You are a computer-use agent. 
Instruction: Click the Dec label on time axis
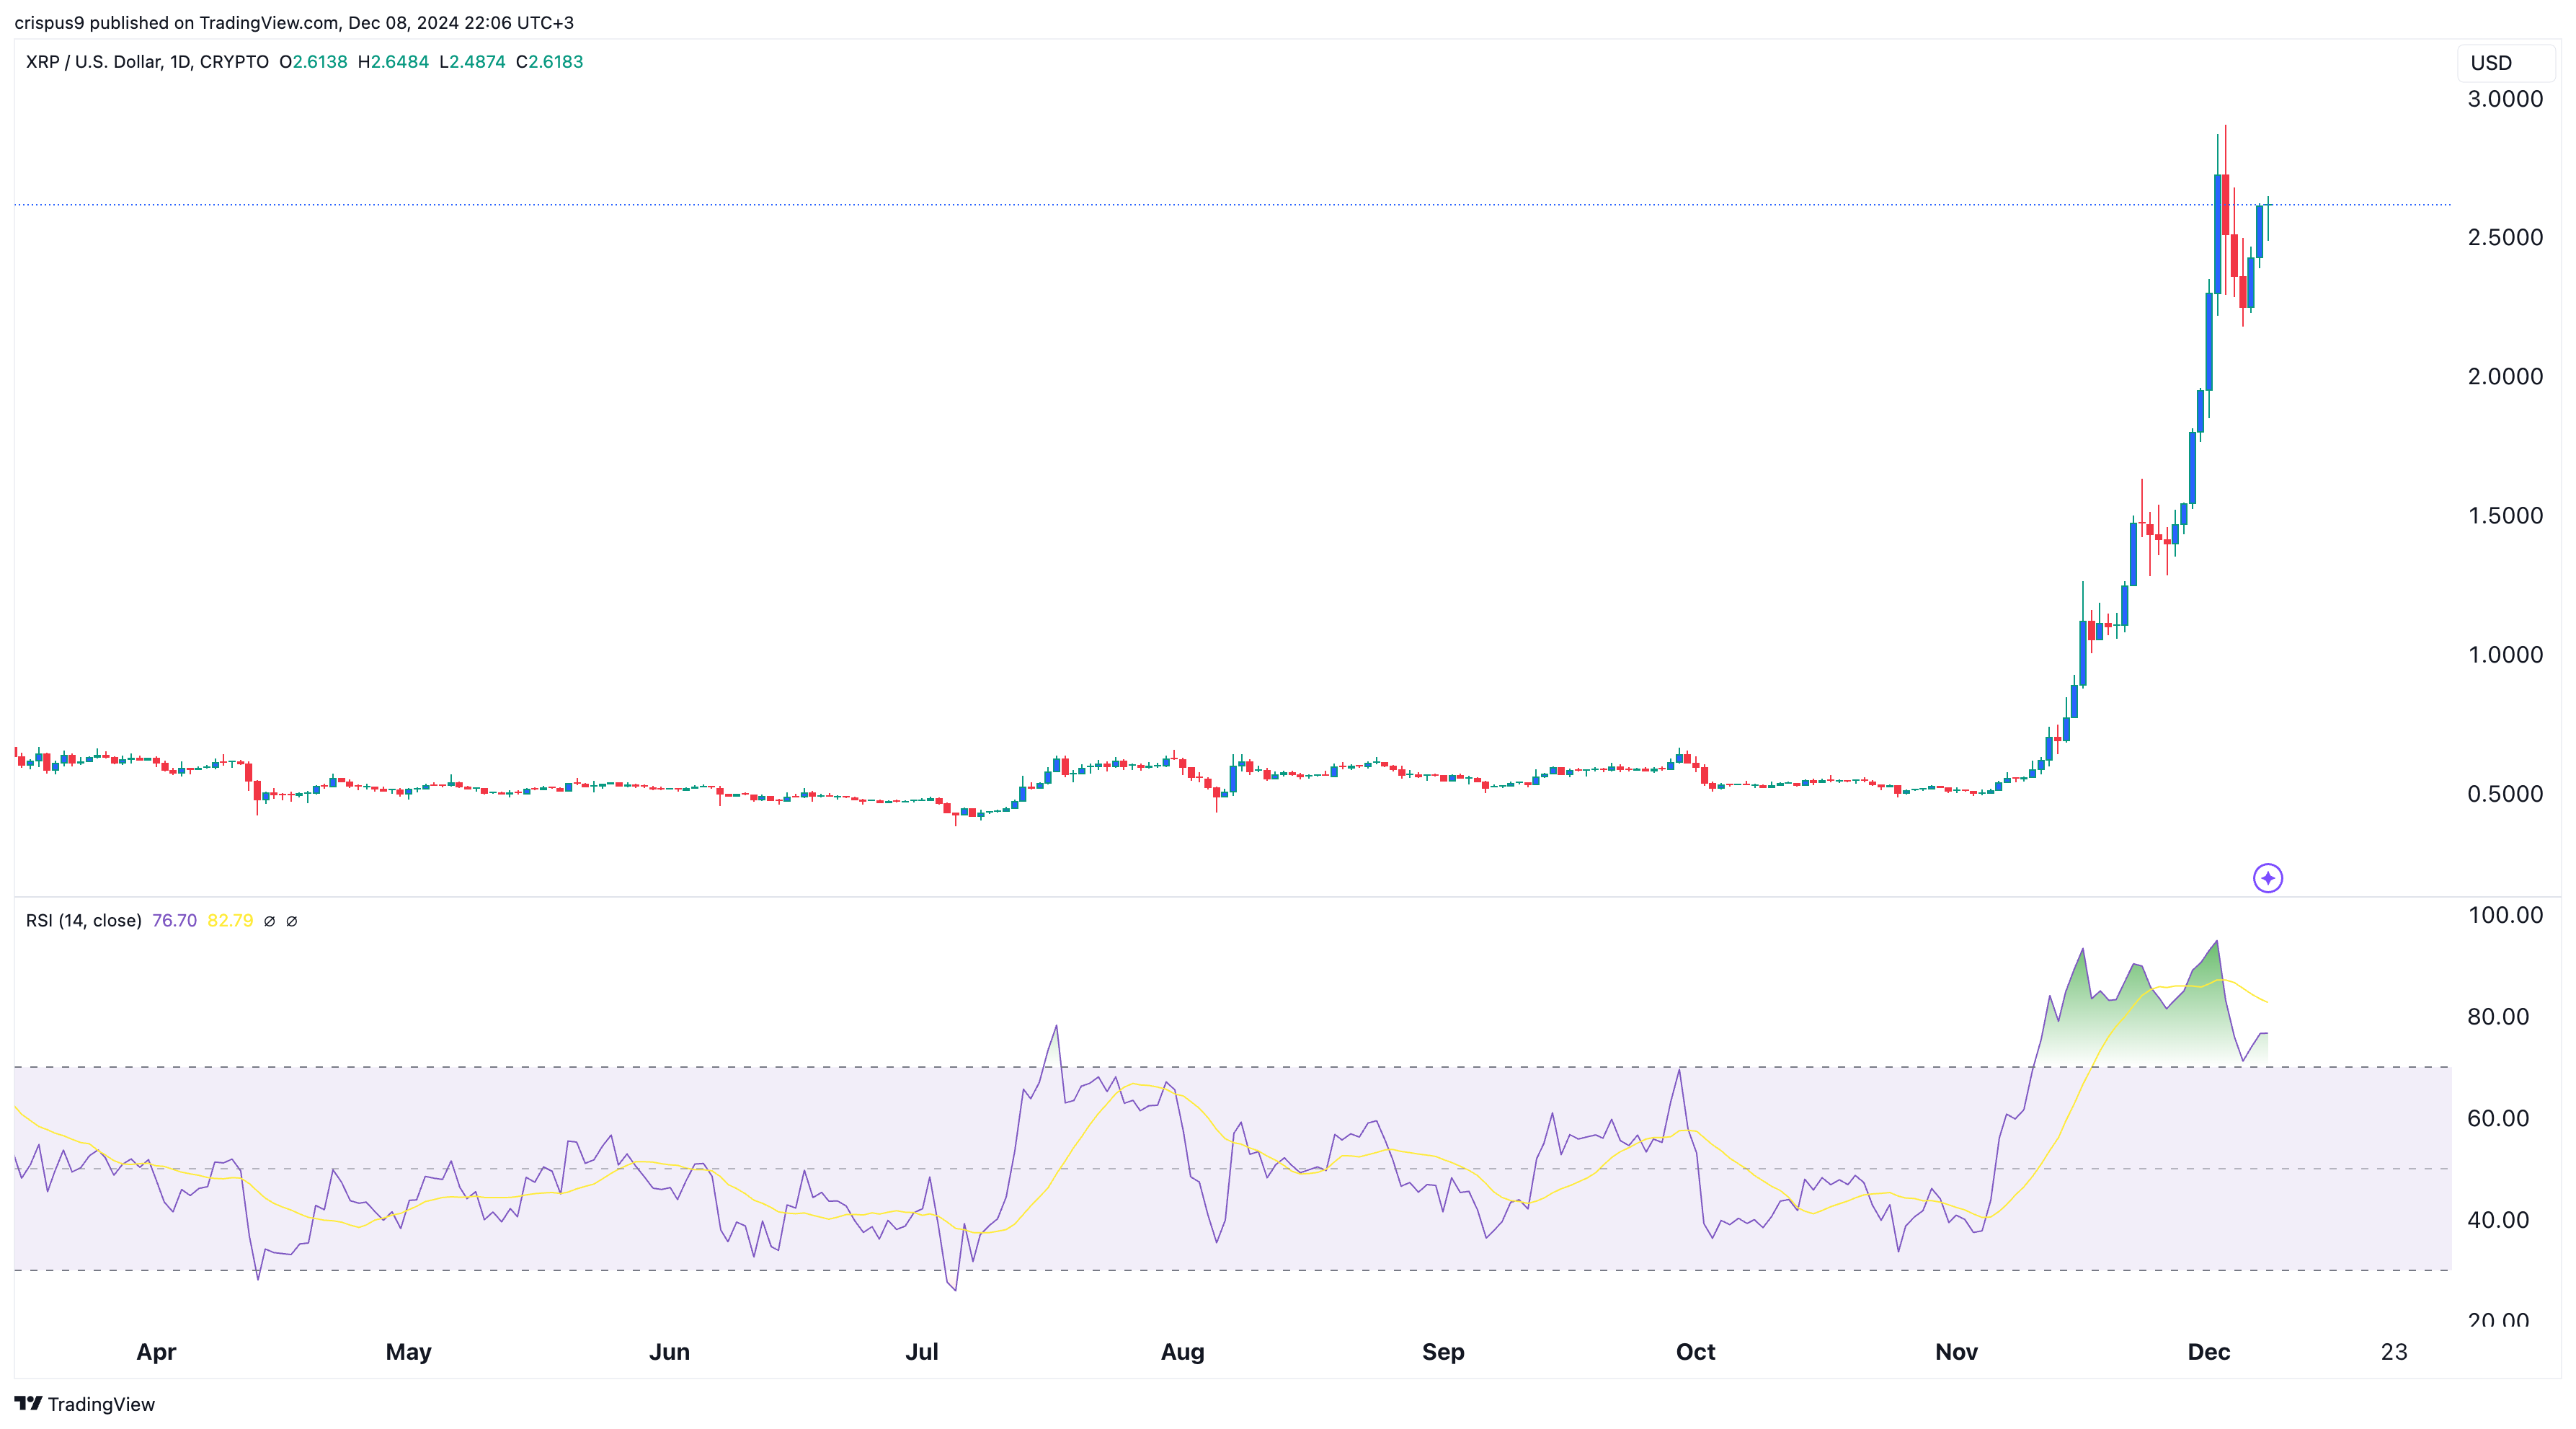pos(2209,1353)
